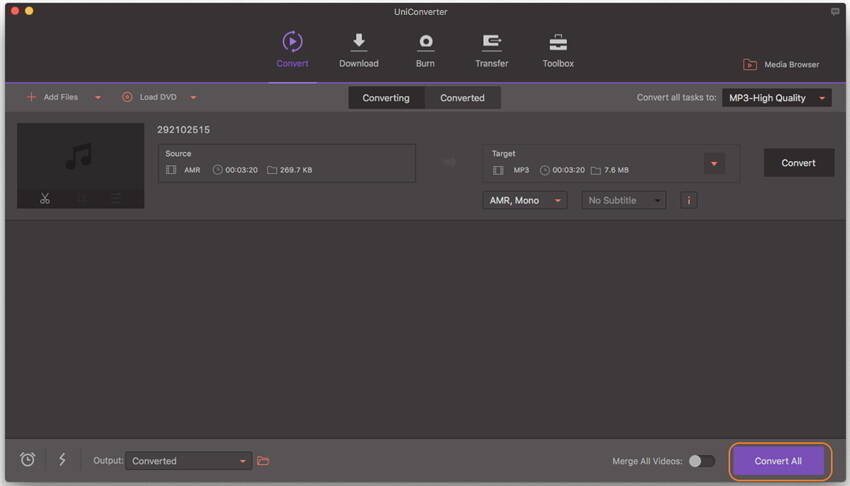Click the Convert all tasks to label
This screenshot has height=486, width=850.
pos(676,98)
